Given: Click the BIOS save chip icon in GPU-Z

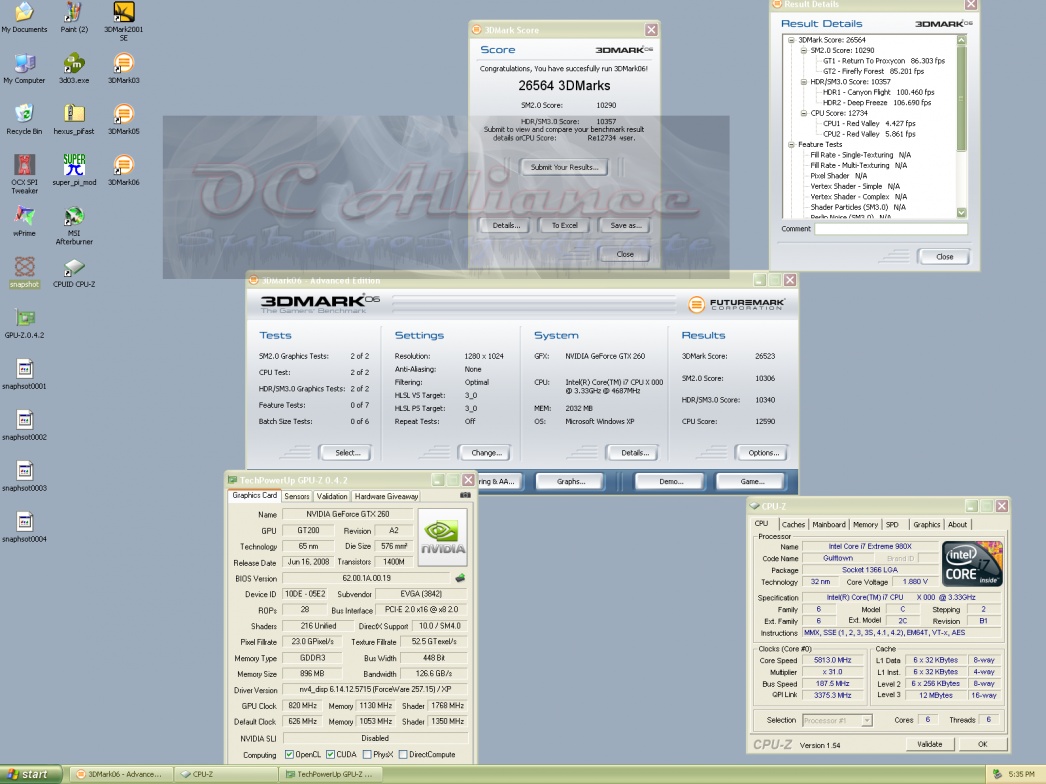Looking at the screenshot, I should pyautogui.click(x=460, y=578).
